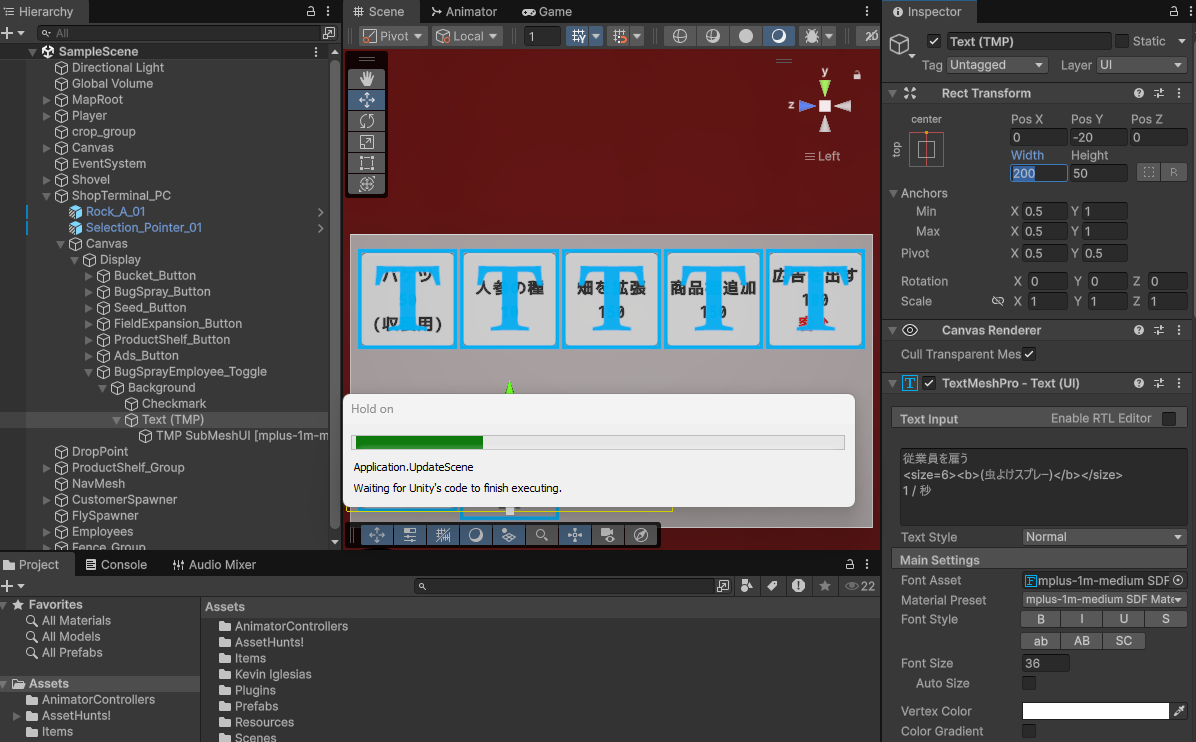The width and height of the screenshot is (1196, 742).
Task: Select the Rotate tool in Scene toolbar
Action: 367,121
